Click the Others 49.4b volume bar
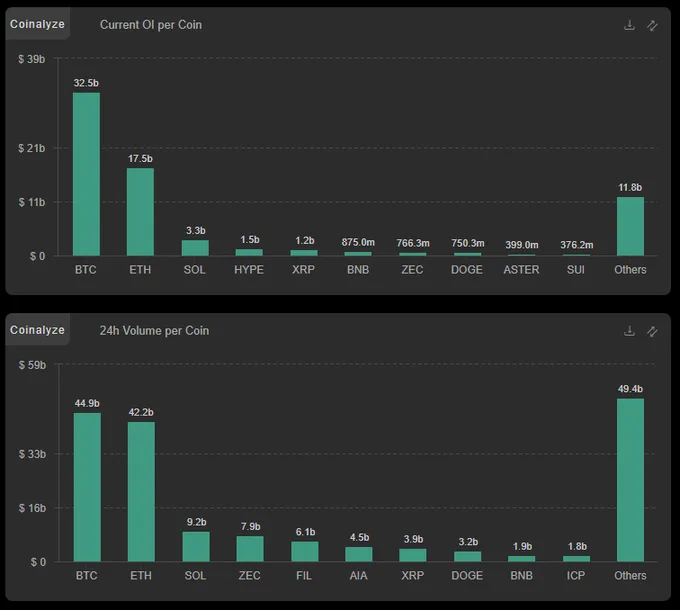The height and width of the screenshot is (610, 680). pyautogui.click(x=630, y=480)
